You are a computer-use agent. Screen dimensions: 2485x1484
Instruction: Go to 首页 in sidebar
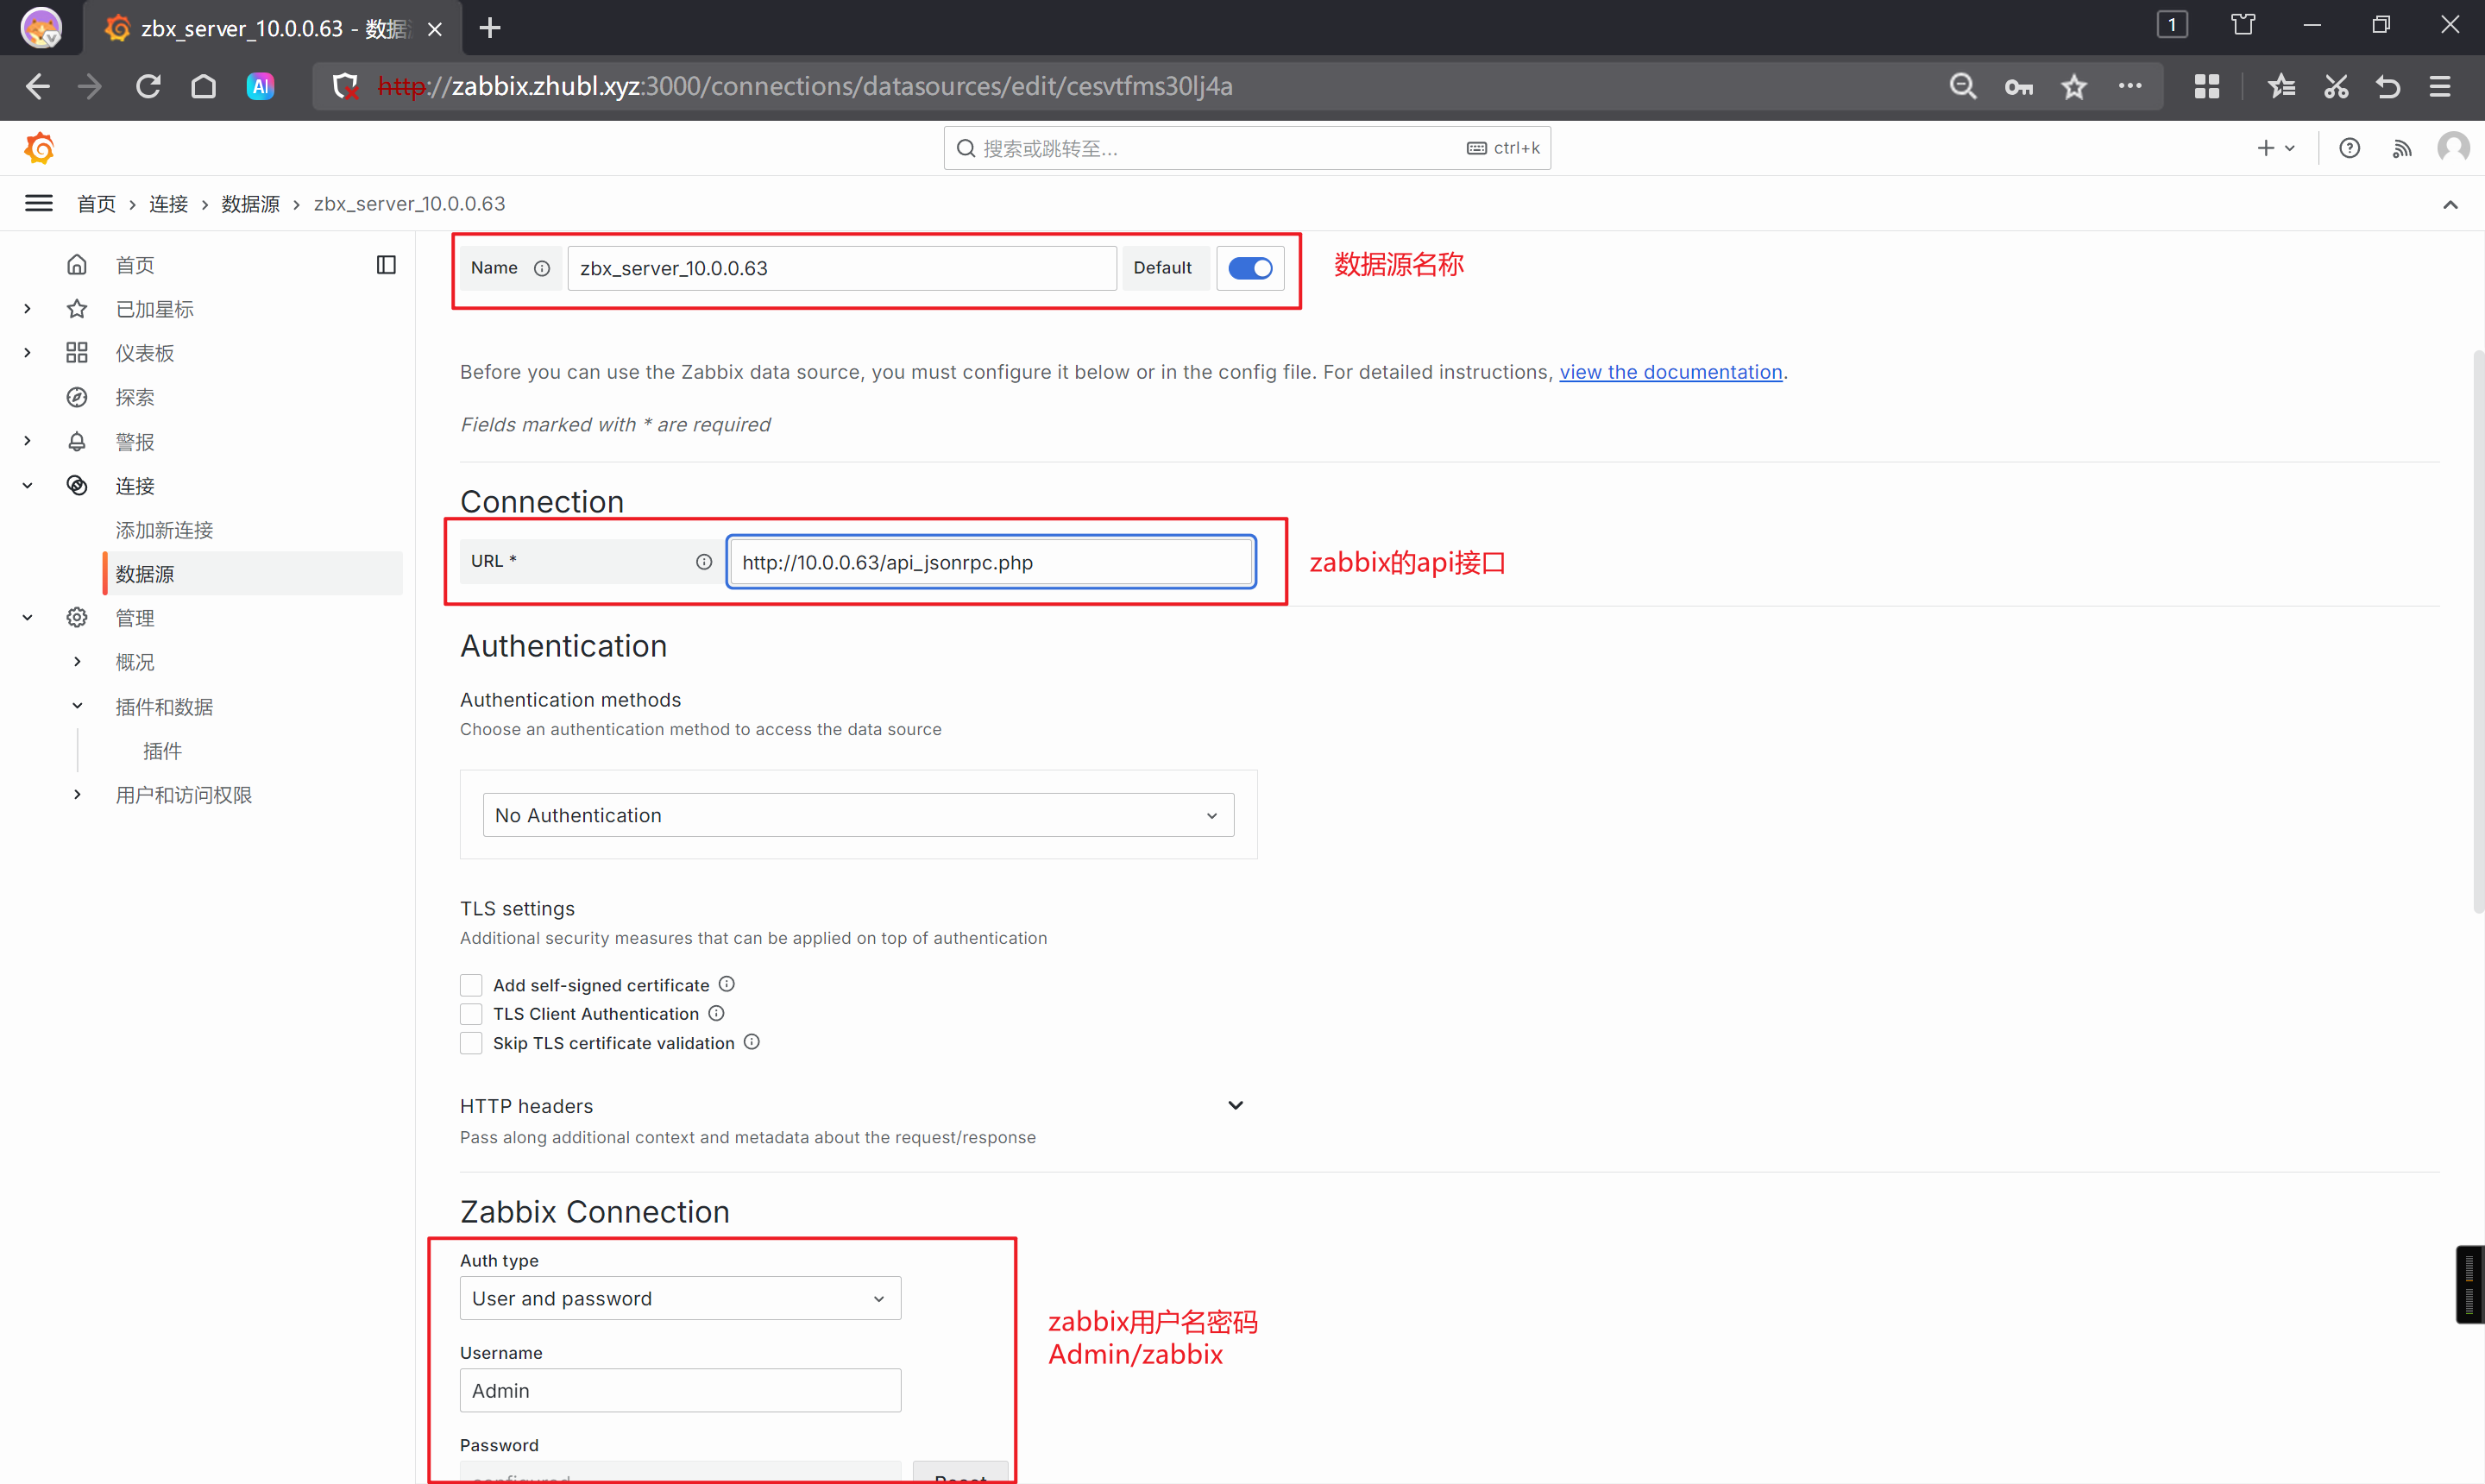point(134,264)
